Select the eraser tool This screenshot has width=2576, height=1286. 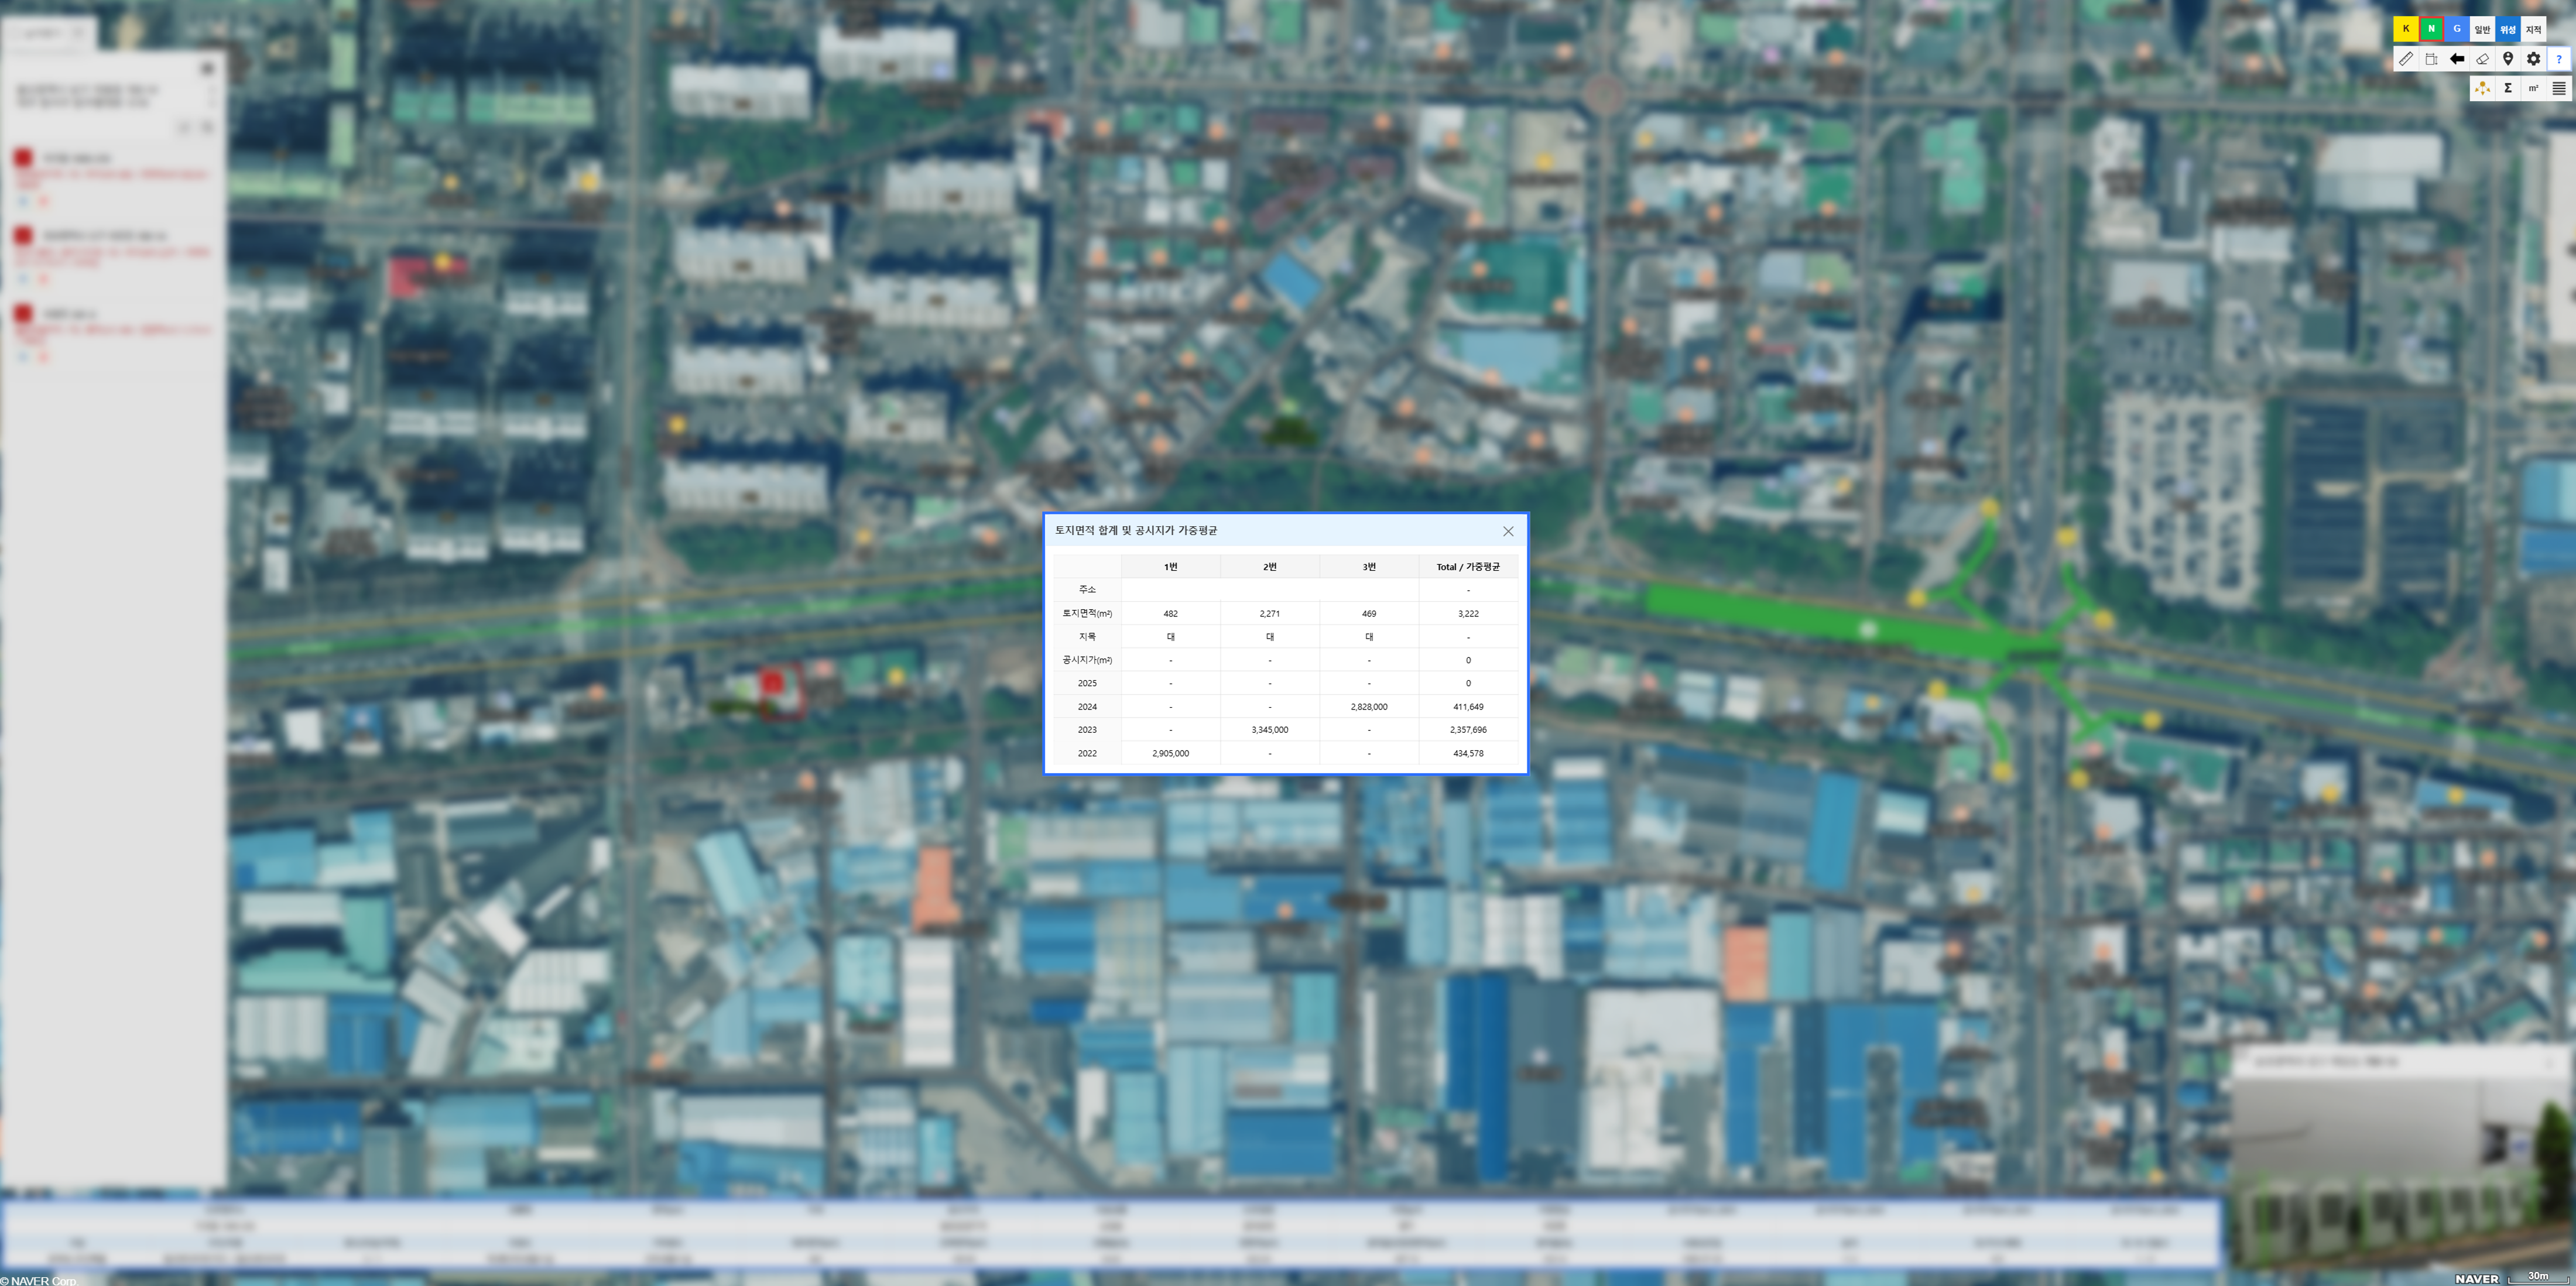pos(2482,59)
